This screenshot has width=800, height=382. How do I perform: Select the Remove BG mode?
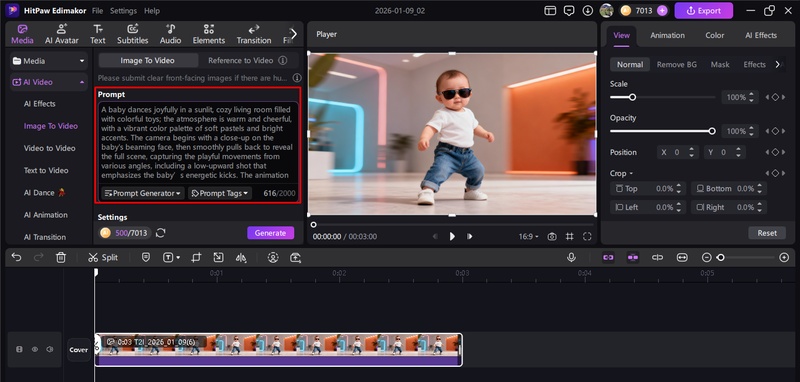click(677, 64)
